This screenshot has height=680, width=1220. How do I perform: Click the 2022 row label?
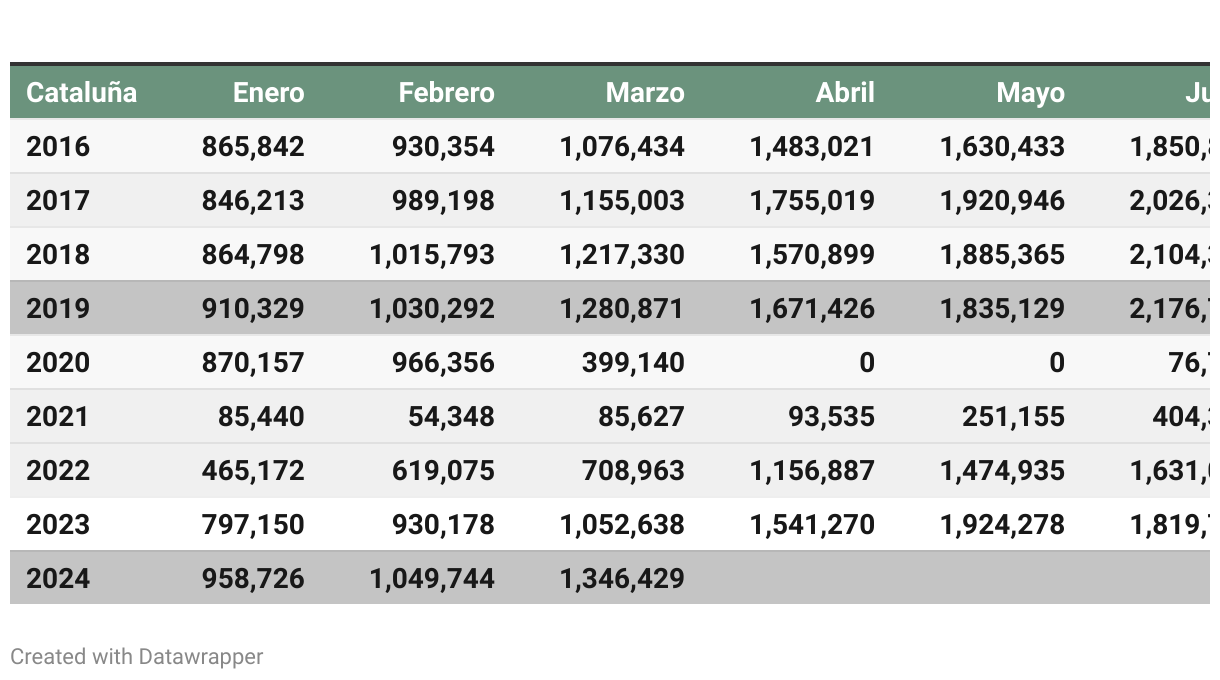[58, 470]
